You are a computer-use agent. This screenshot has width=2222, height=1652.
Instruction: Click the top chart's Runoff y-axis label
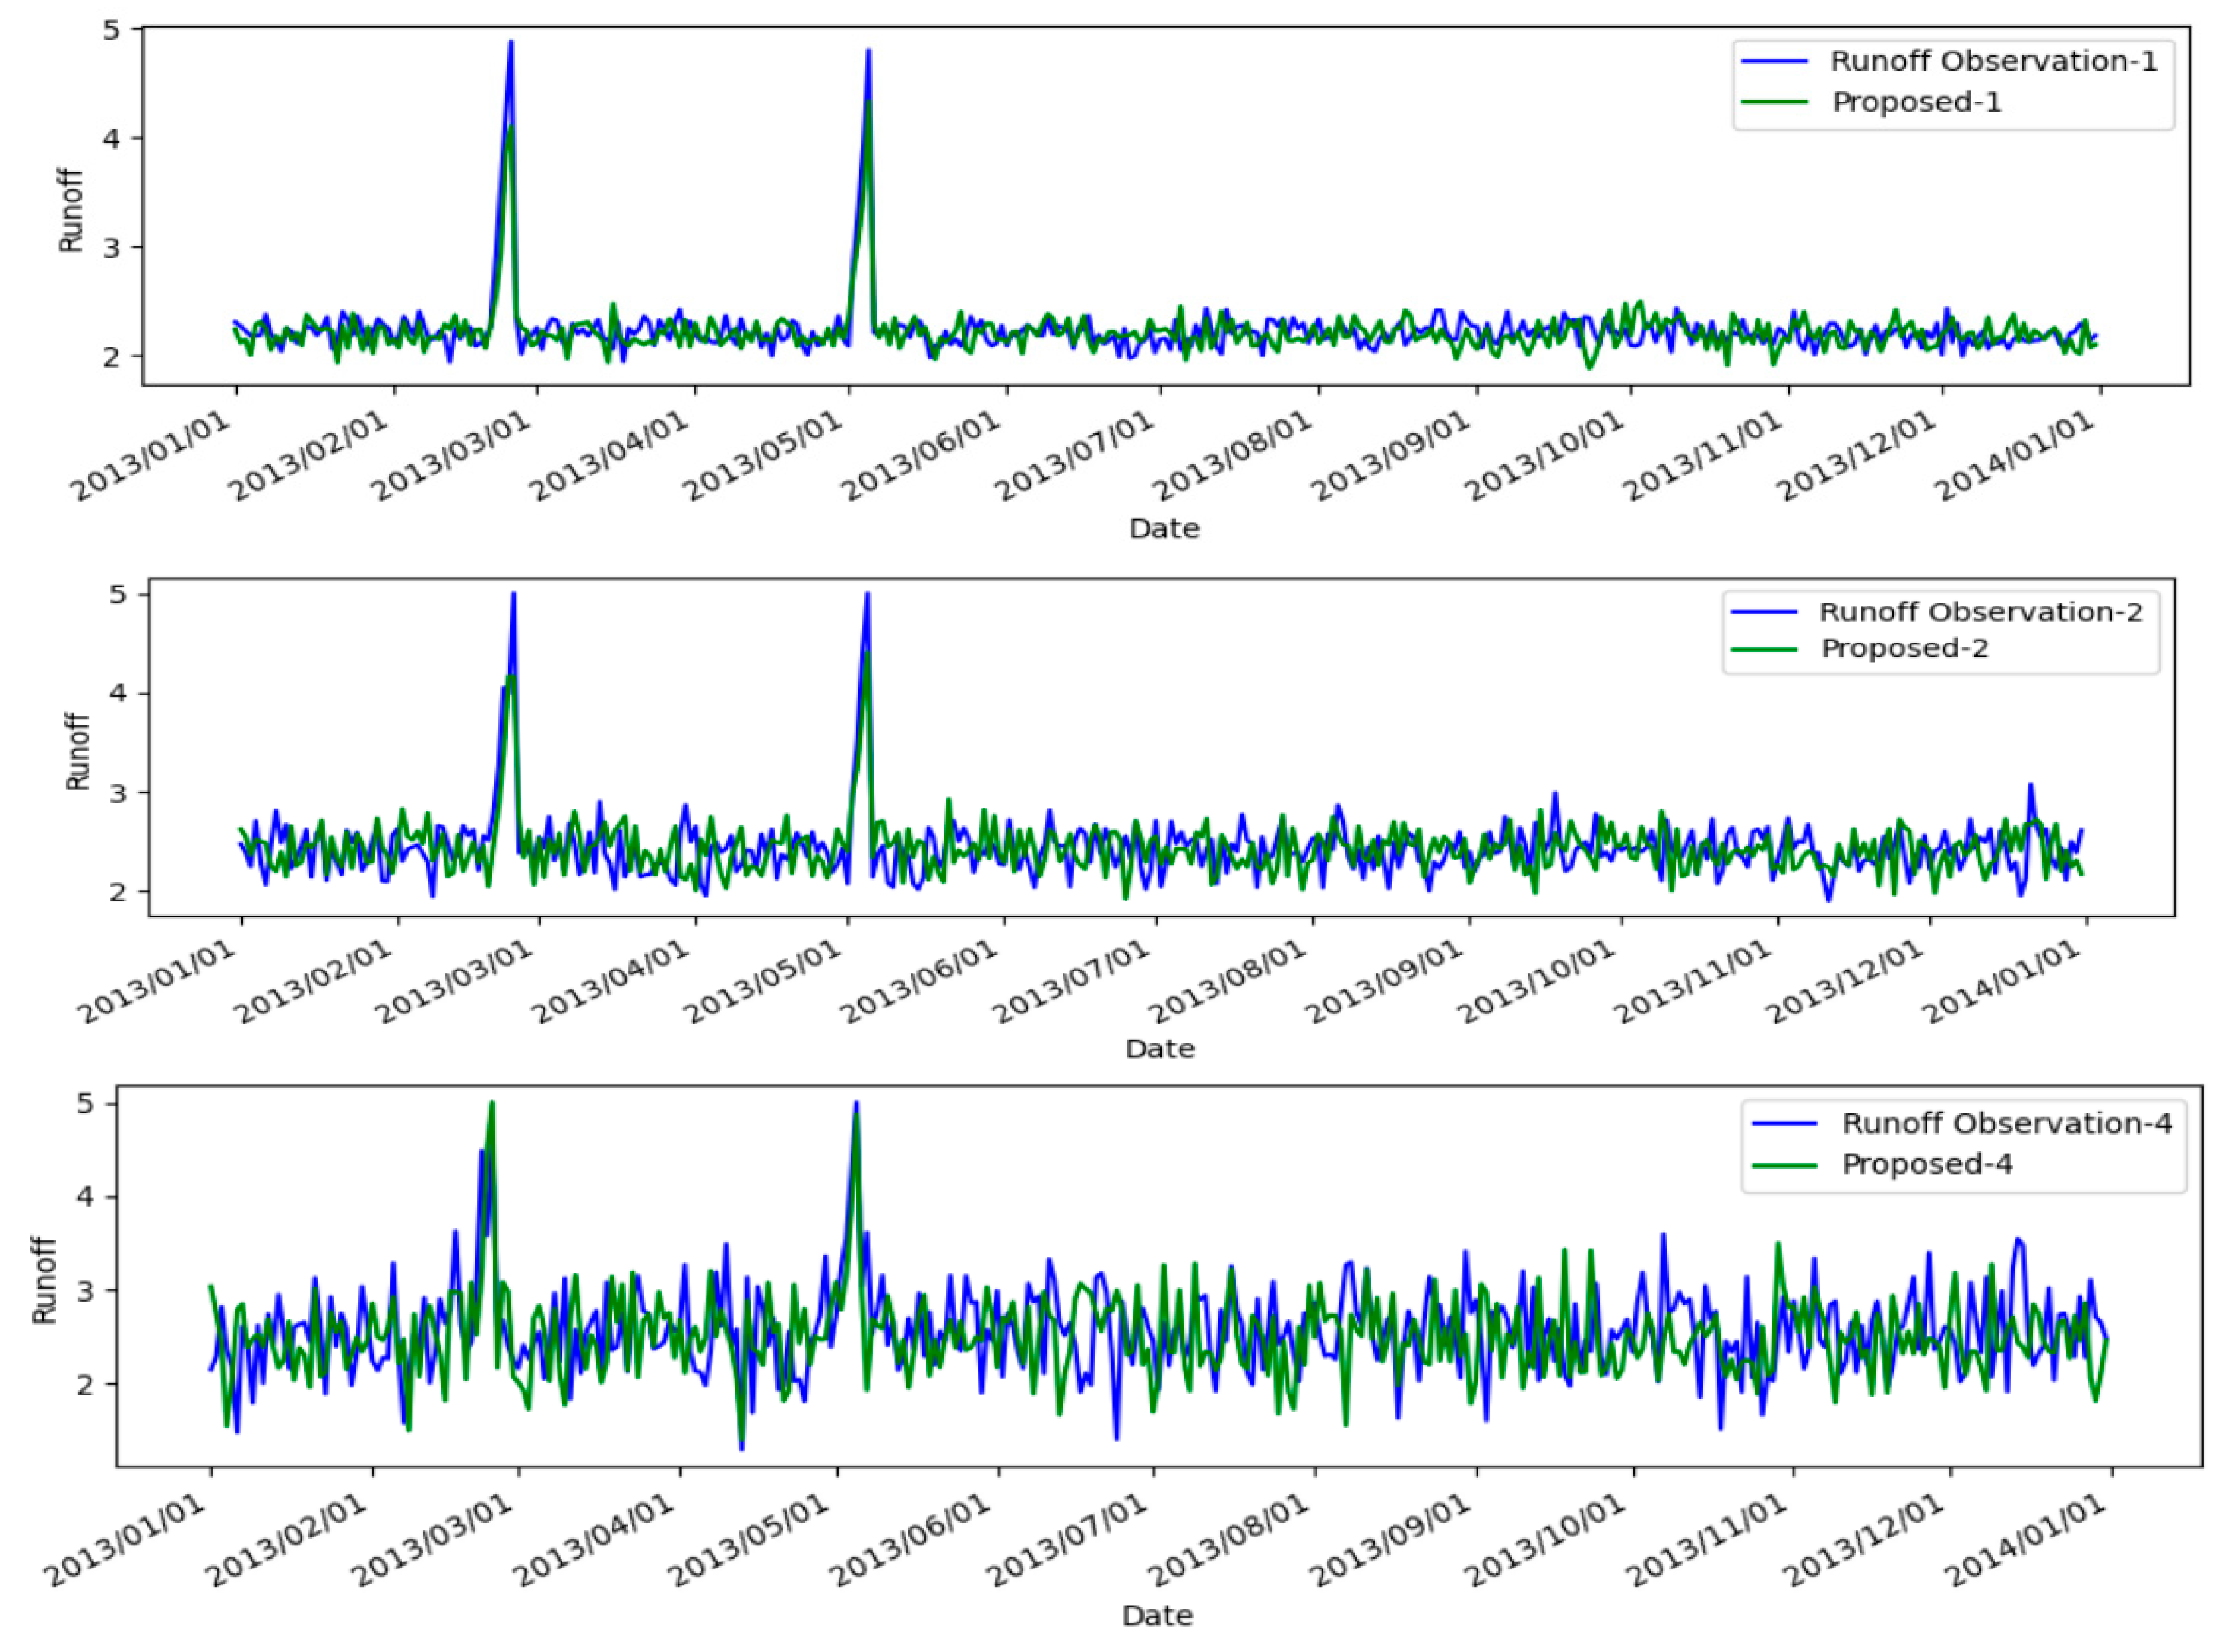tap(70, 210)
